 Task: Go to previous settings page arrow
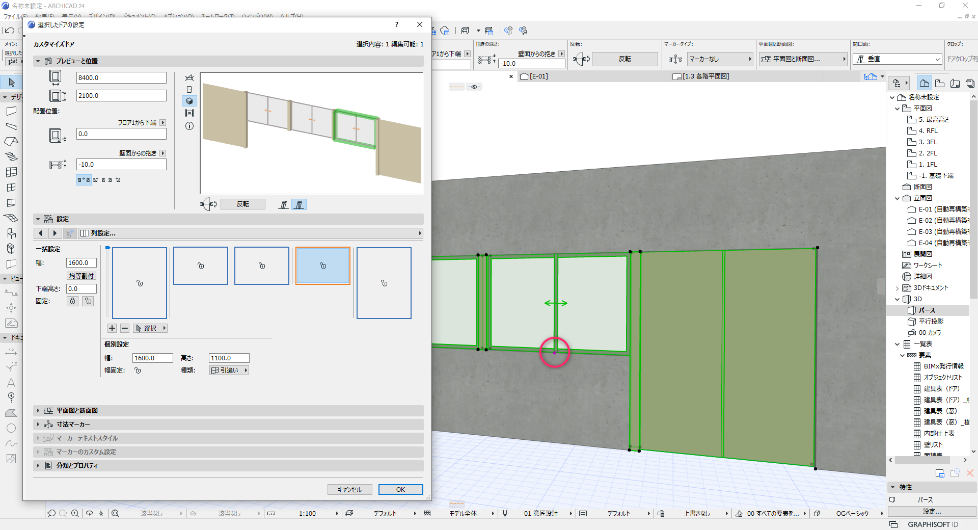point(41,233)
